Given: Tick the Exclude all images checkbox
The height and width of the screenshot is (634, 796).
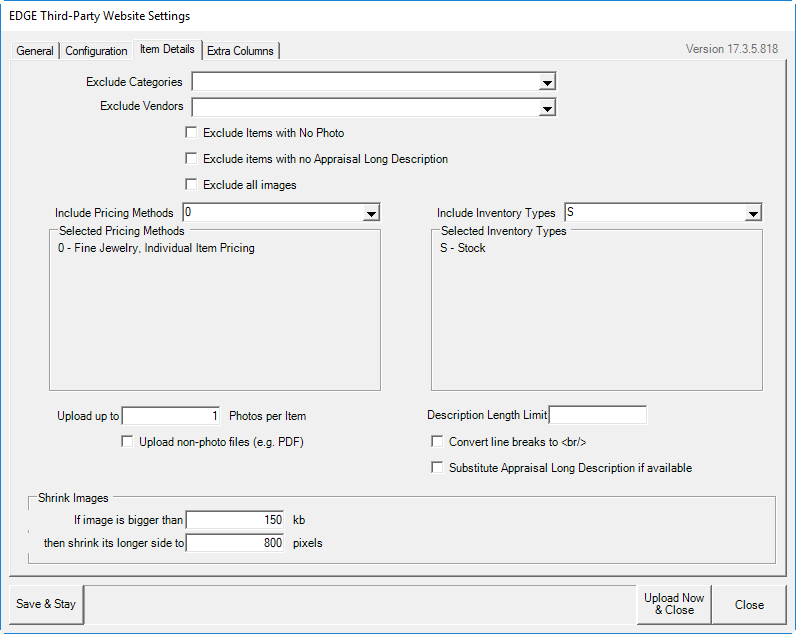Looking at the screenshot, I should (192, 185).
